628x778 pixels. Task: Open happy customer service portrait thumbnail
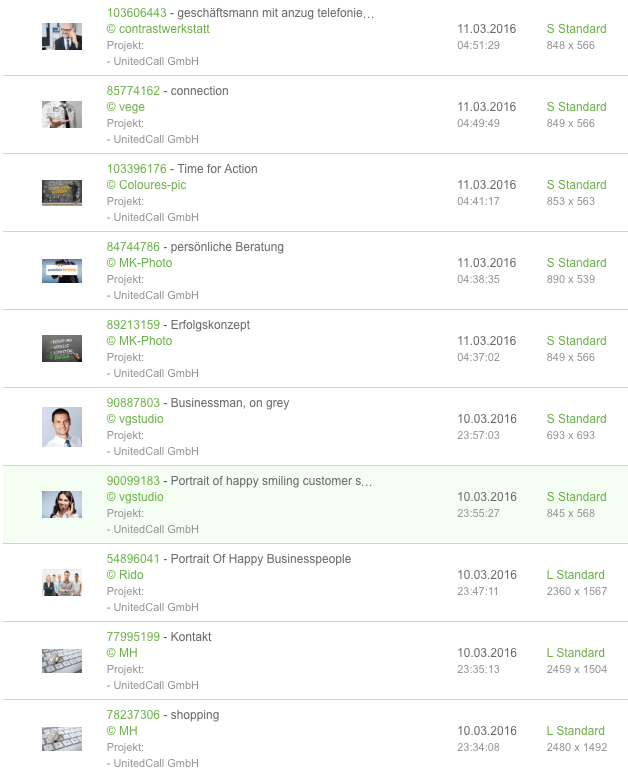coord(62,505)
